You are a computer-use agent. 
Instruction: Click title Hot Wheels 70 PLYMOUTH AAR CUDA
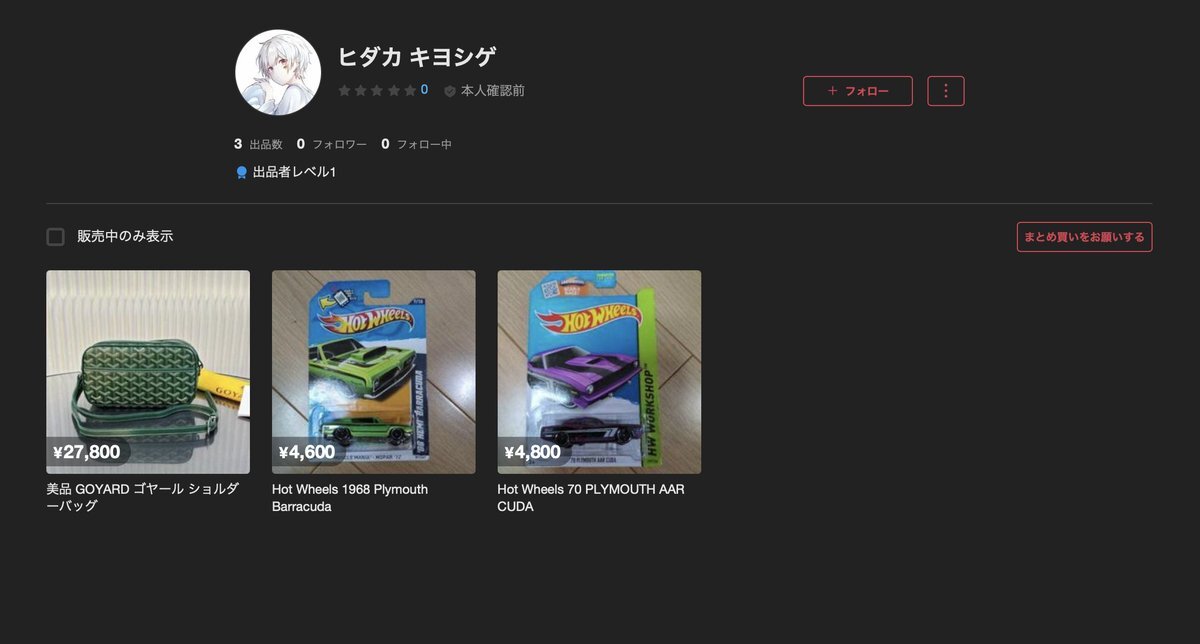point(591,498)
